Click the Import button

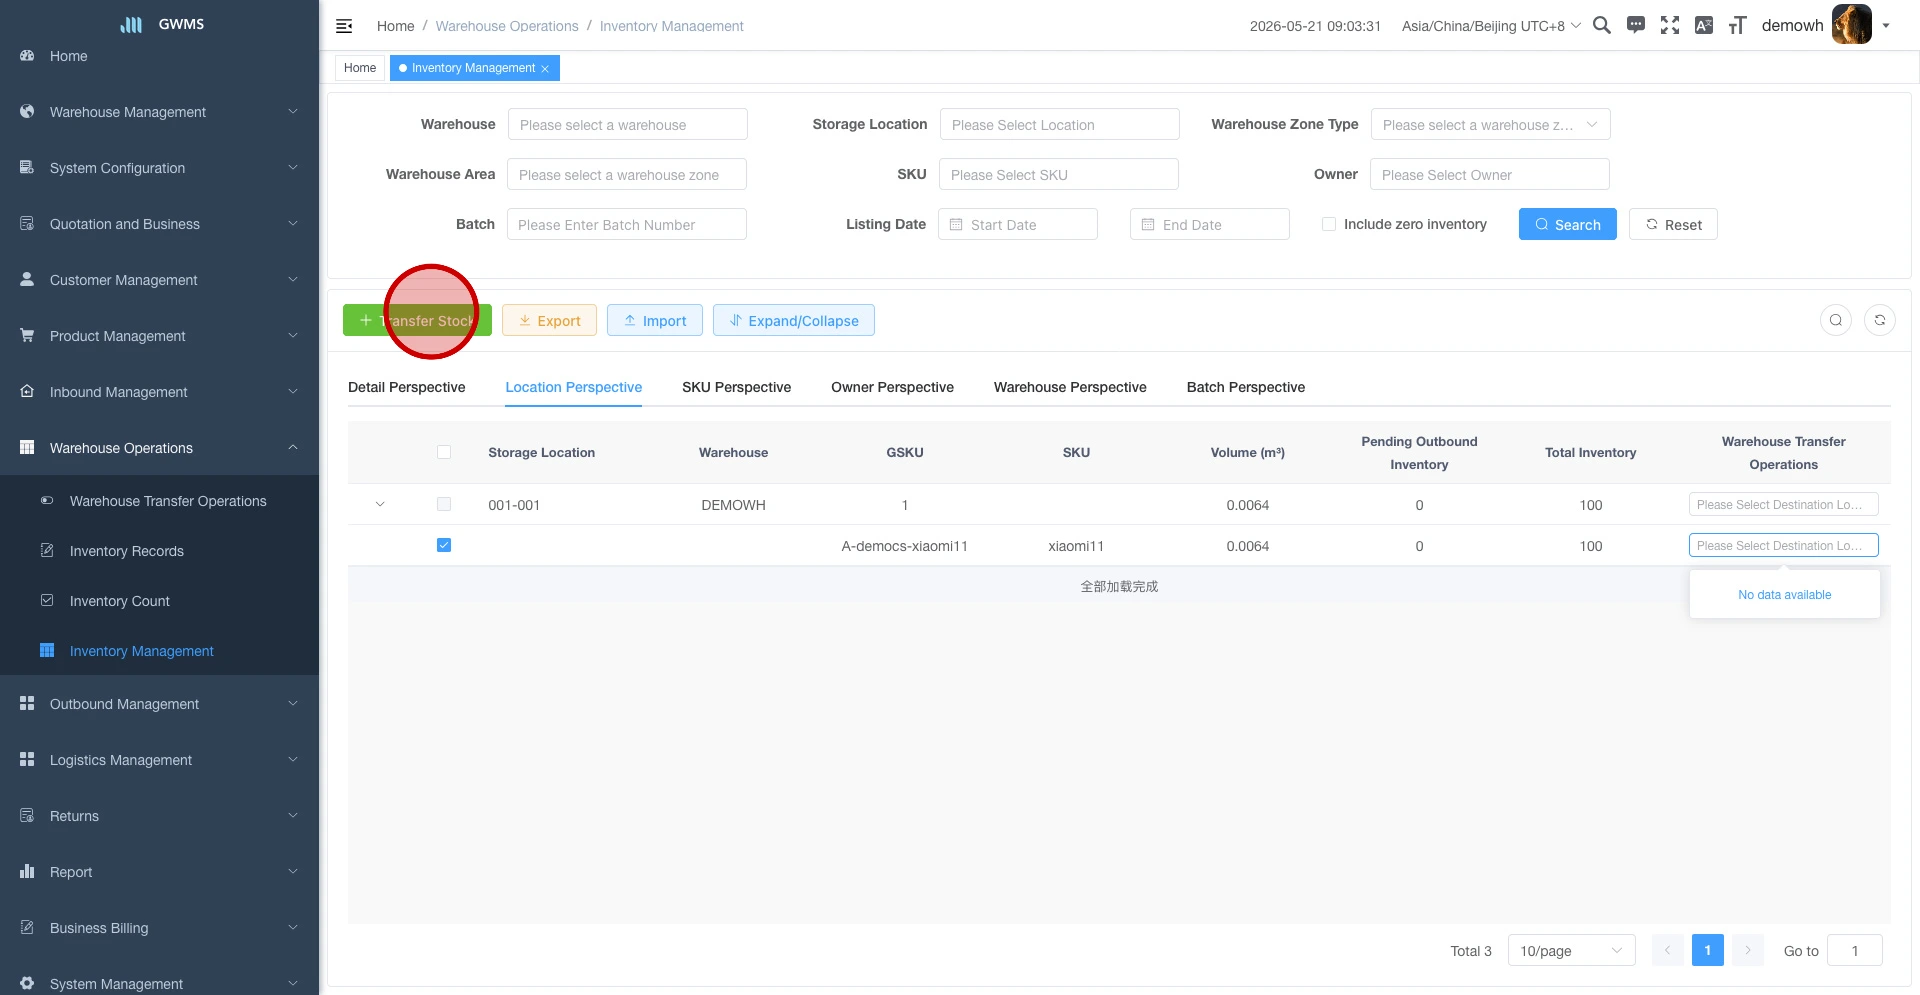click(x=655, y=320)
